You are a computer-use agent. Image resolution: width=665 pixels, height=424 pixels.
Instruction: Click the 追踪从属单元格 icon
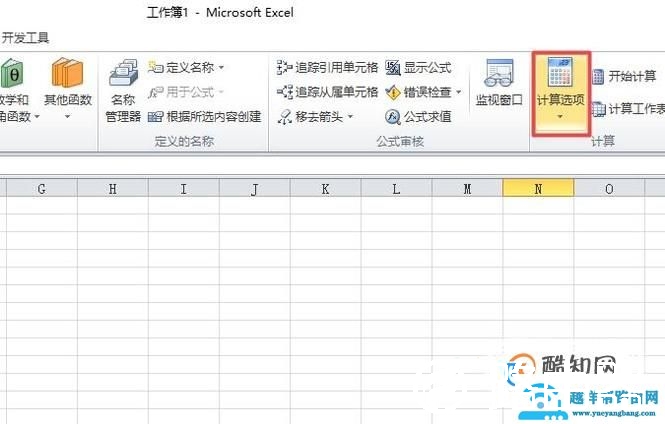click(285, 92)
